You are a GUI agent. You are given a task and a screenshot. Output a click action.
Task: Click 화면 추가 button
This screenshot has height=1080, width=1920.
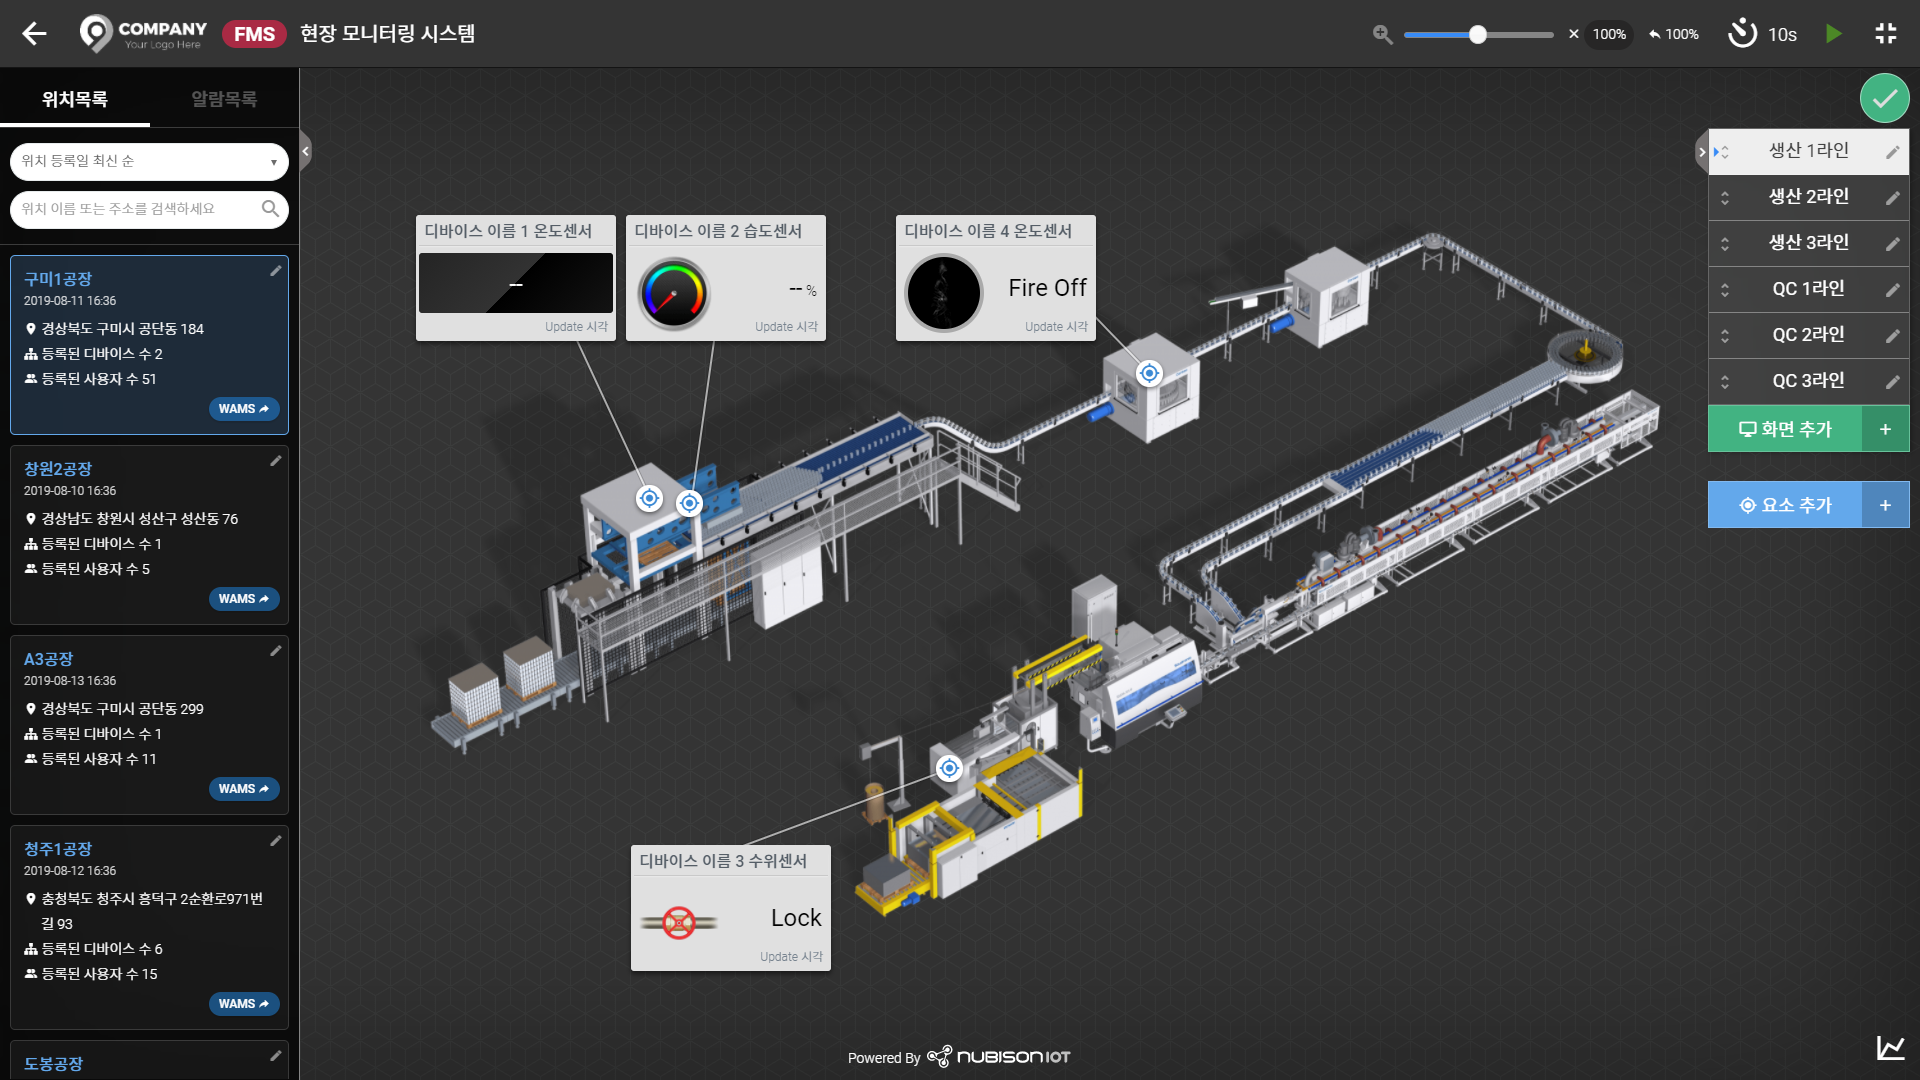(1785, 429)
